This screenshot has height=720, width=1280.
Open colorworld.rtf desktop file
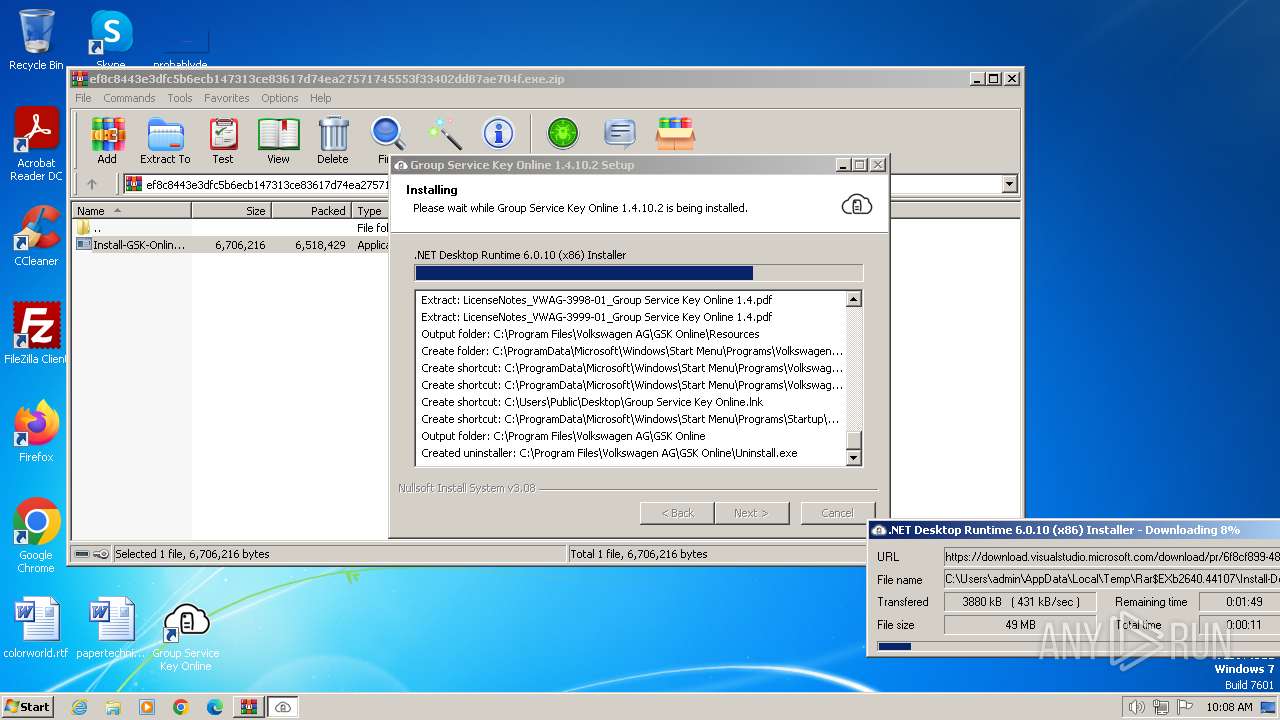[x=36, y=628]
